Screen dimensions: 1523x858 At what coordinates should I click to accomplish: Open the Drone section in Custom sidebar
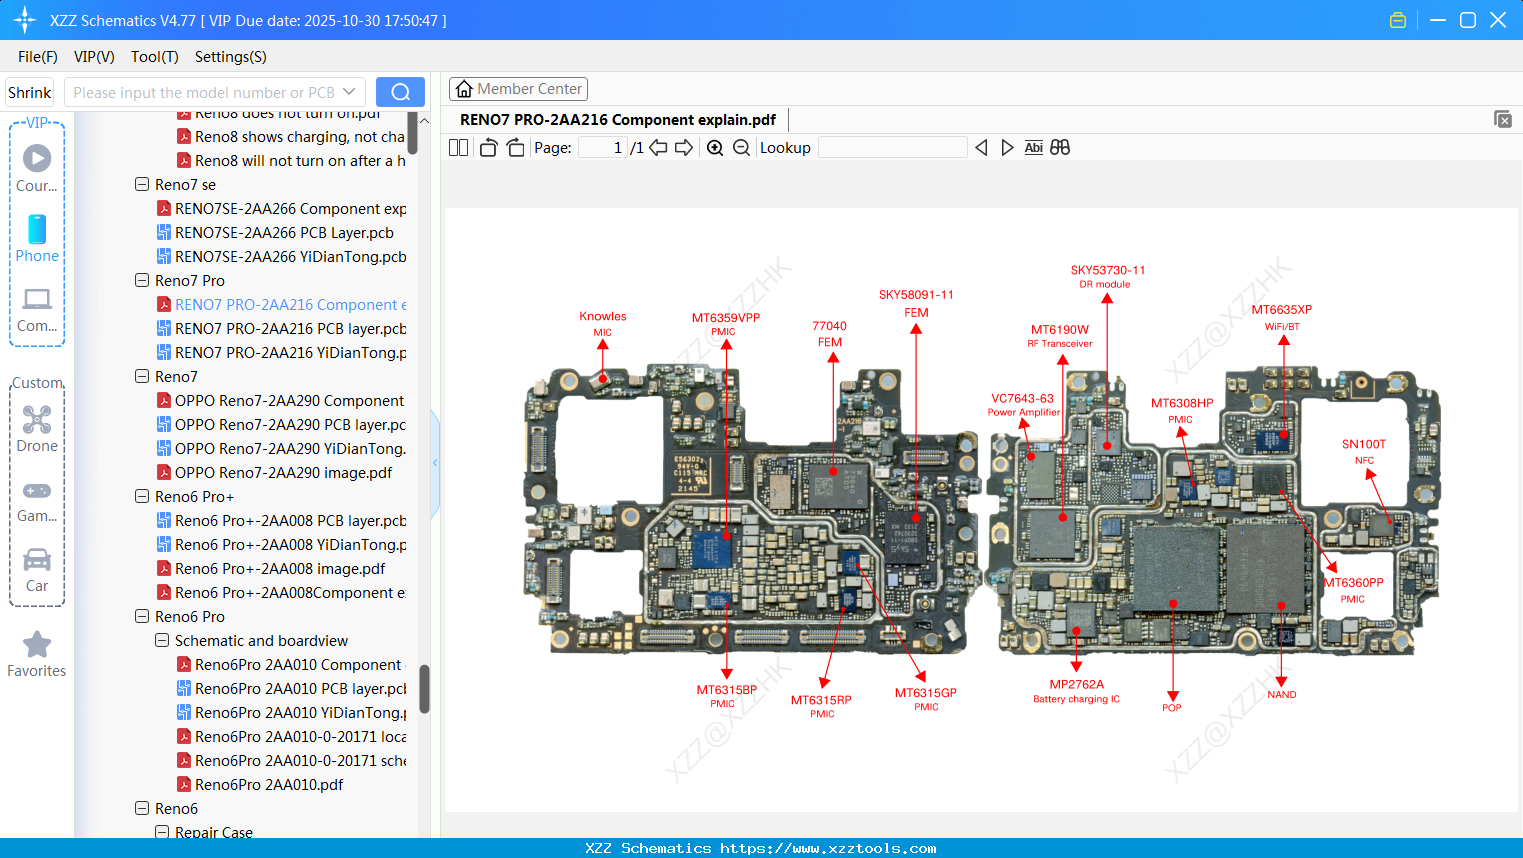[x=37, y=420]
